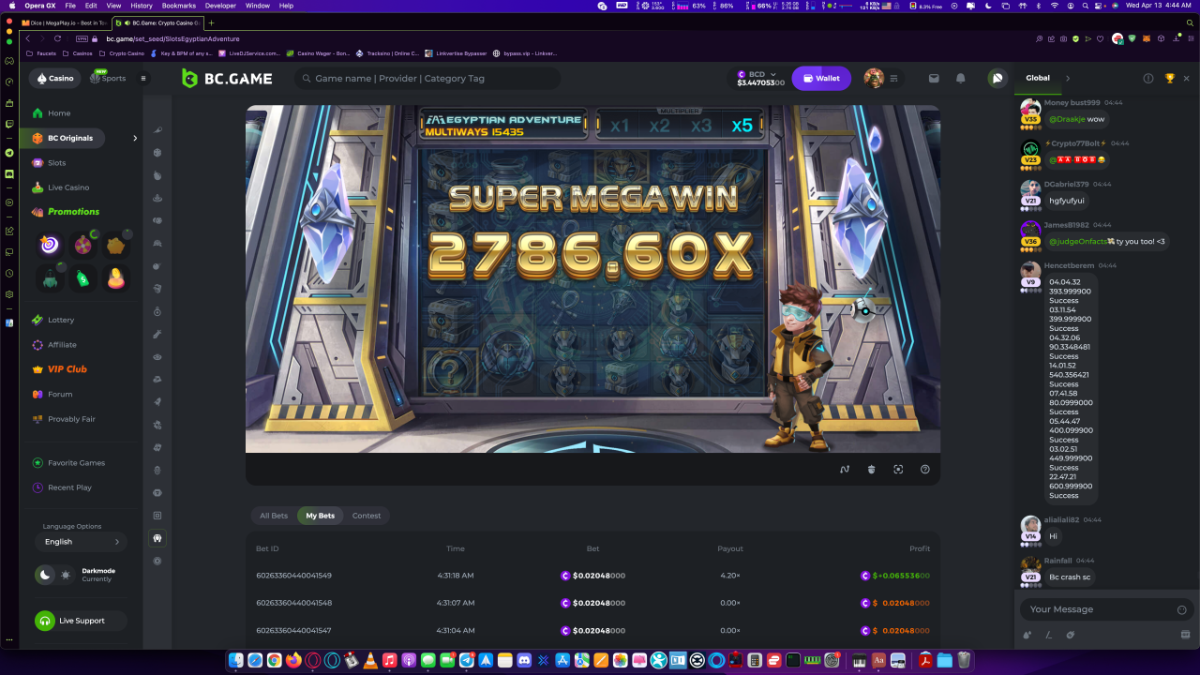Open the notifications bell icon
Viewport: 1200px width, 675px height.
[x=960, y=78]
